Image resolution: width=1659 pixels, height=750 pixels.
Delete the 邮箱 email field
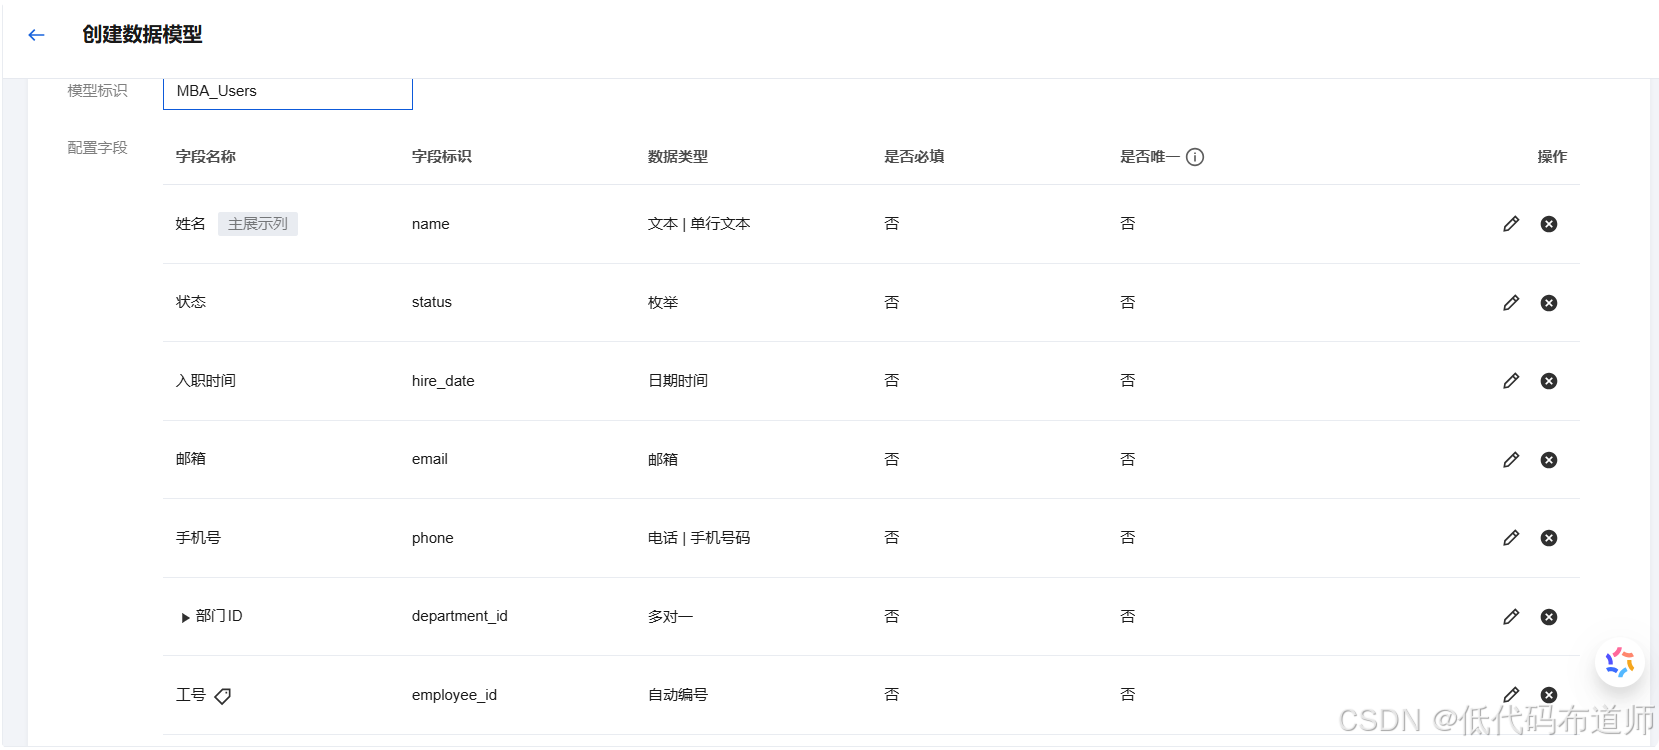pyautogui.click(x=1549, y=460)
